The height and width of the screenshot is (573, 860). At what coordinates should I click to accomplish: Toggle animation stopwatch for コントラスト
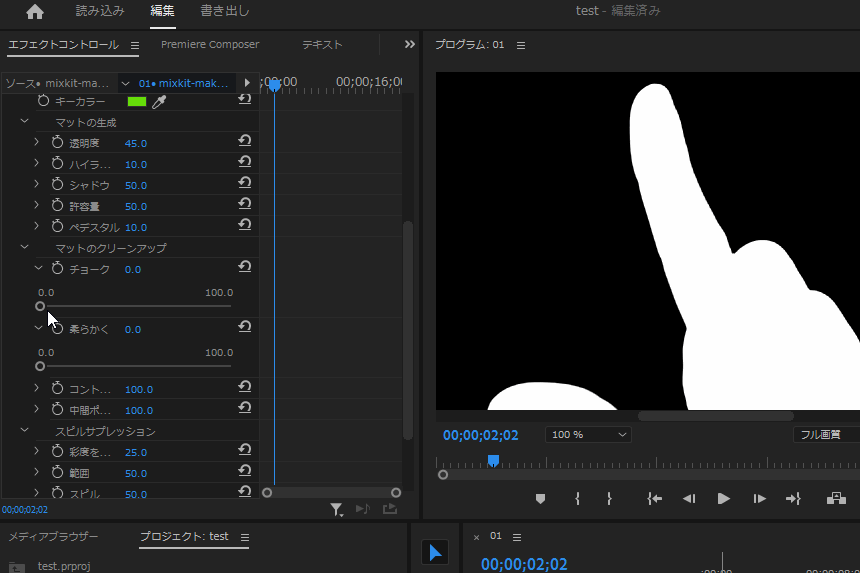(x=57, y=388)
